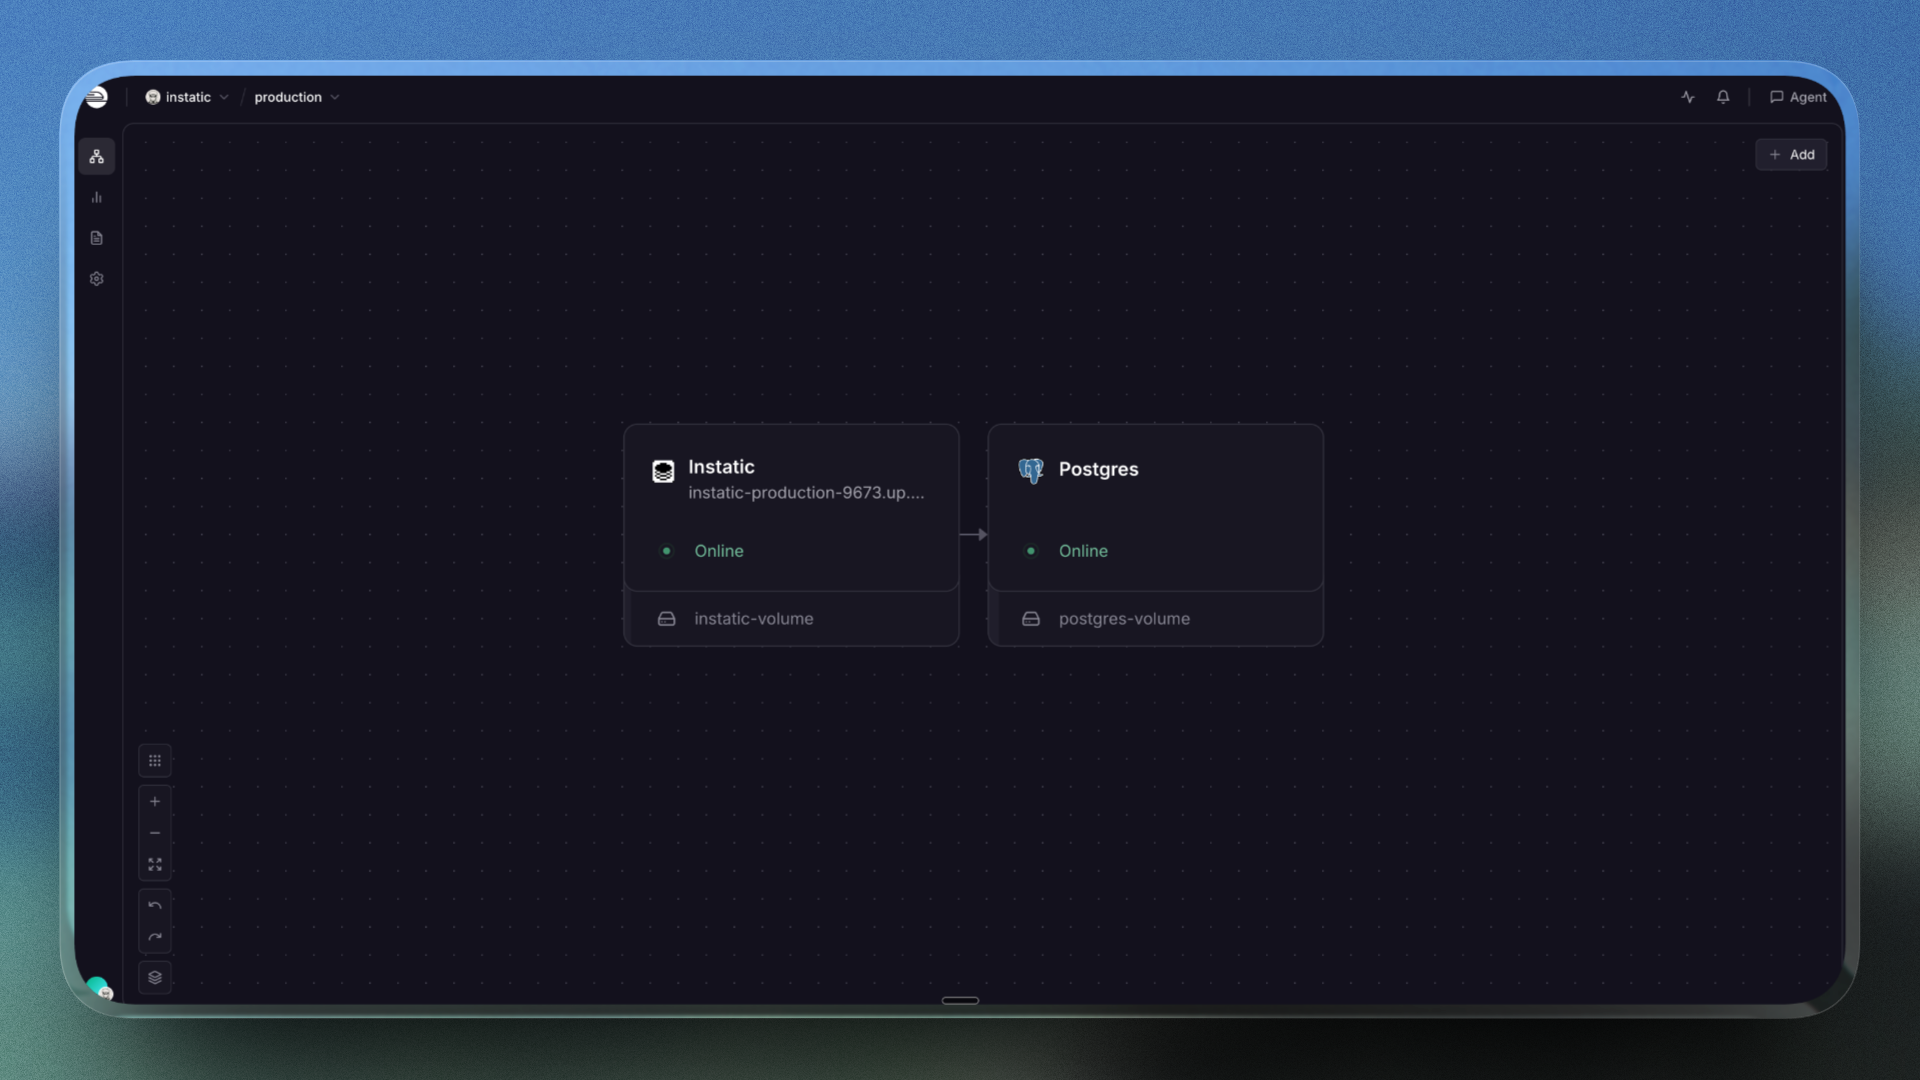Click the postgres-volume disk icon
The height and width of the screenshot is (1080, 1920).
click(1031, 619)
